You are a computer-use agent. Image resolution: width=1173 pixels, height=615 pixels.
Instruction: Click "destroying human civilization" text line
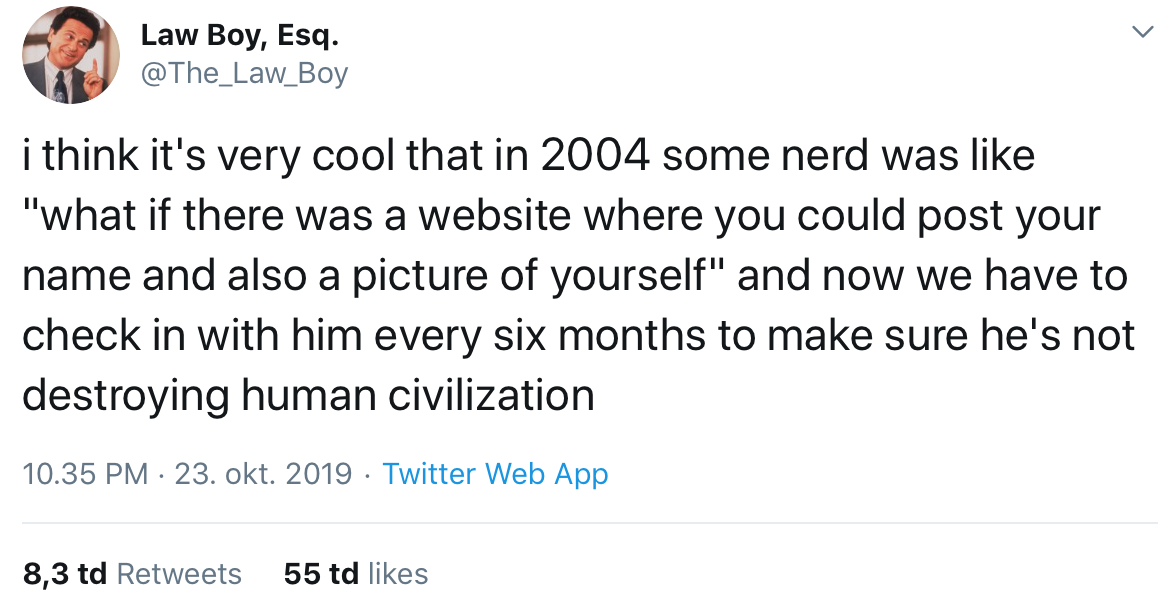[308, 395]
